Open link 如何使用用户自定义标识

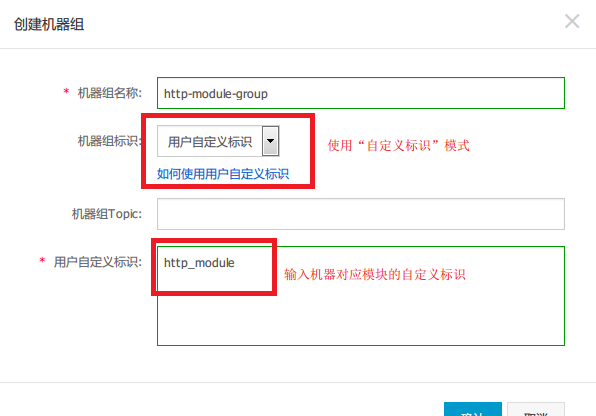point(223,174)
